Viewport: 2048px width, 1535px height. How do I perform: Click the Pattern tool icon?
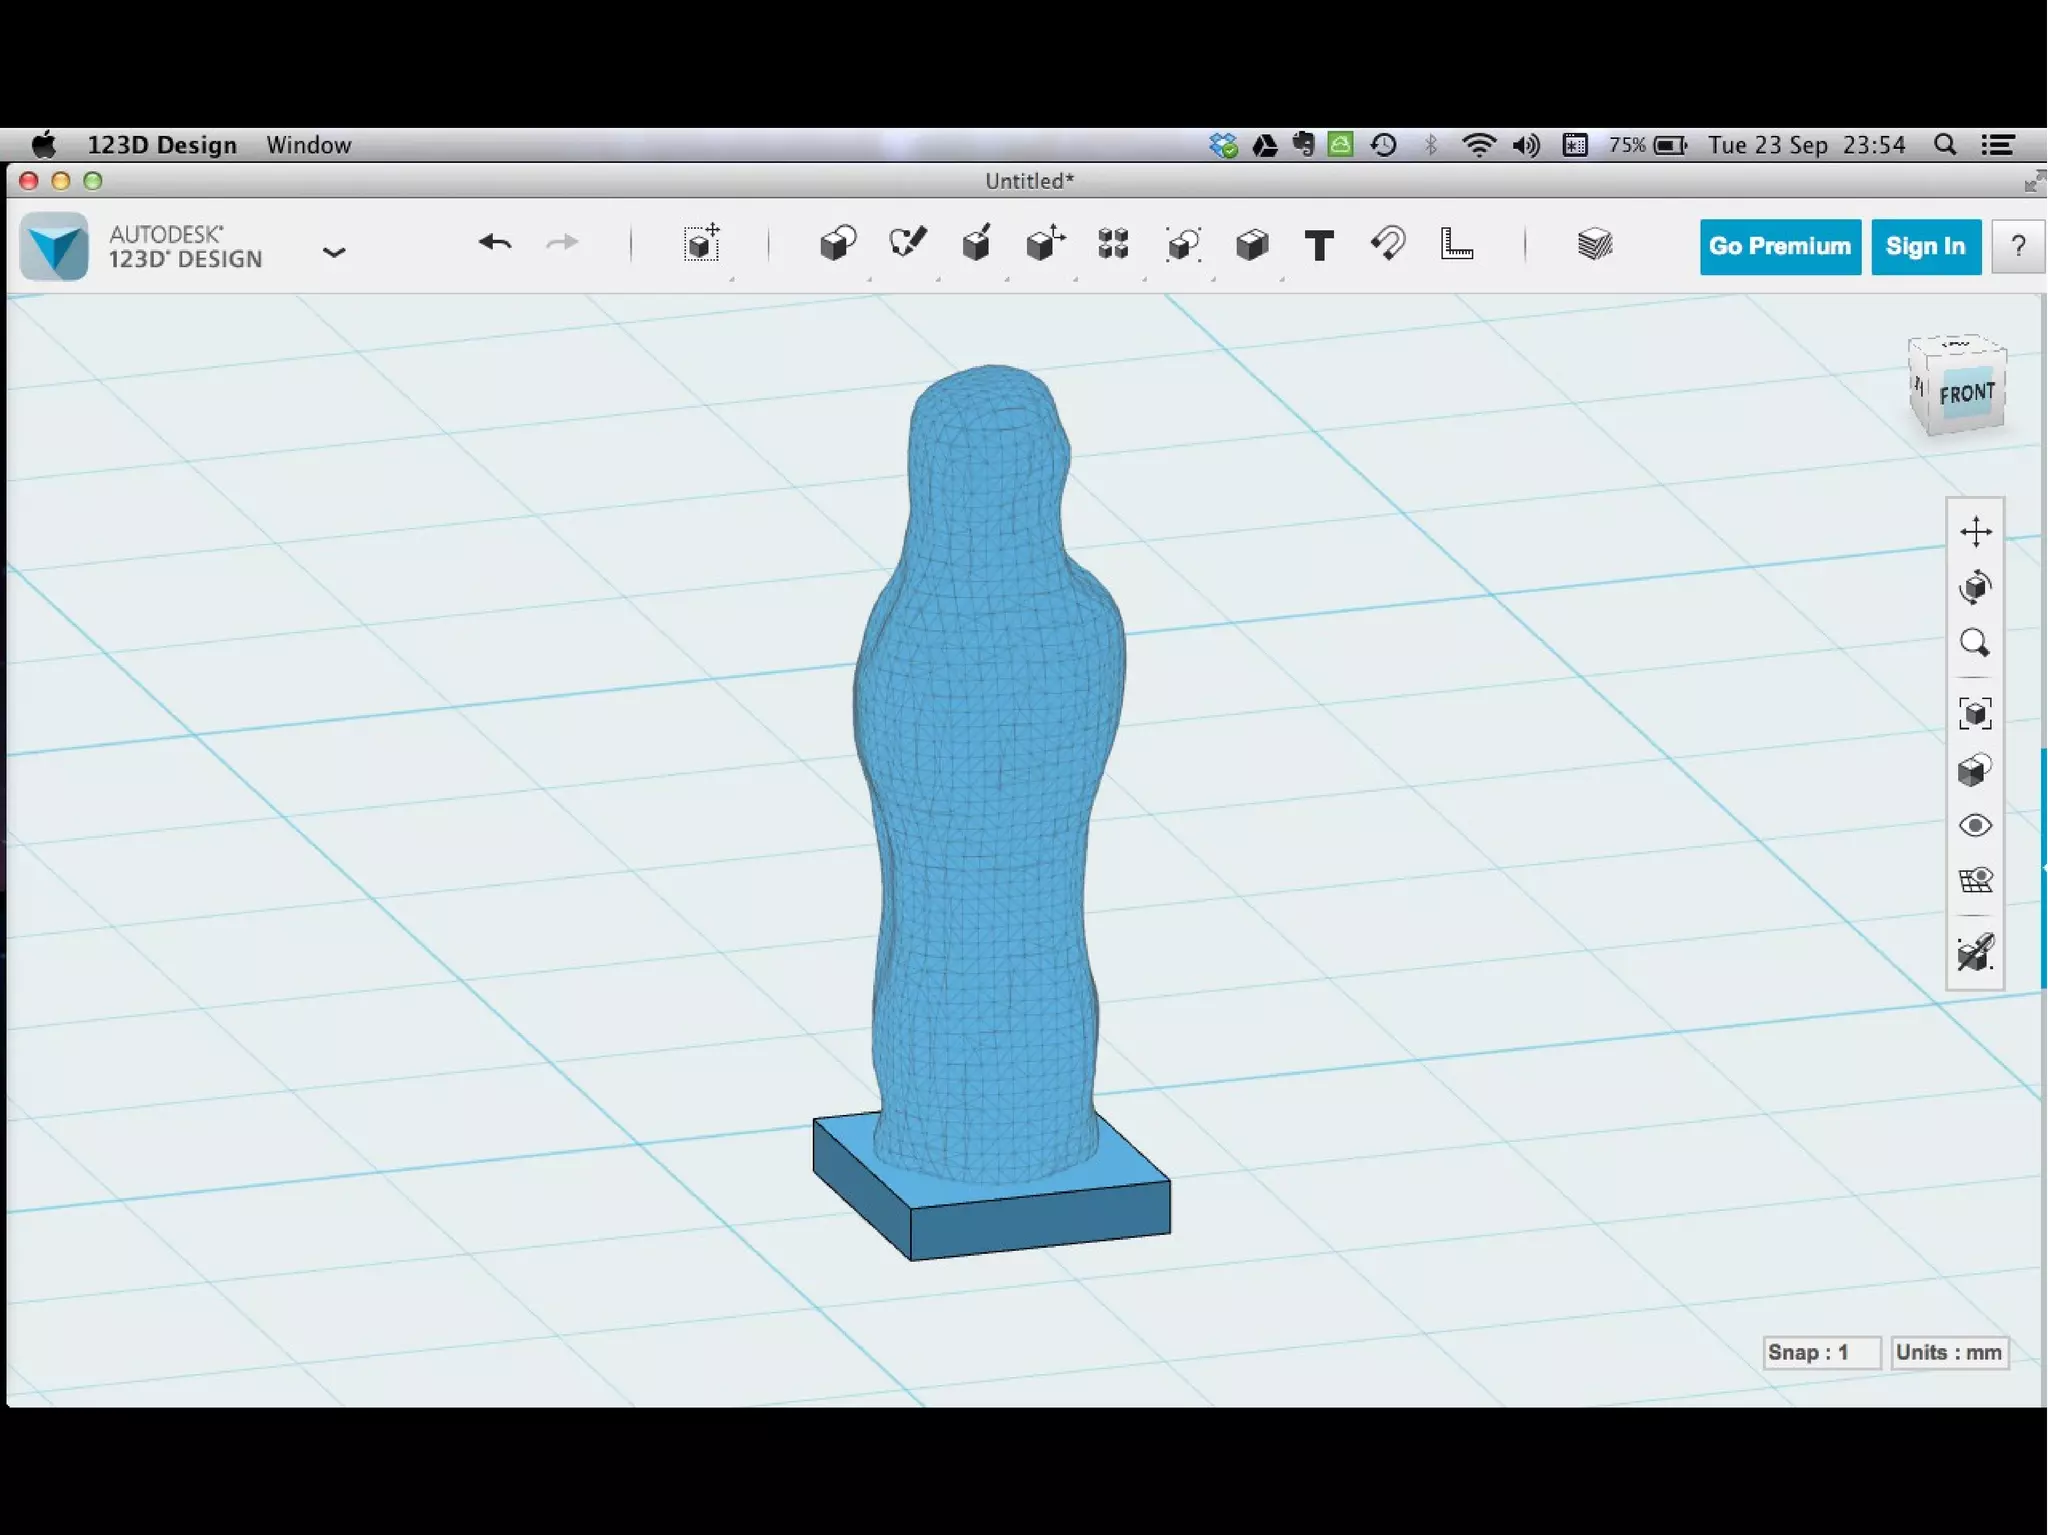tap(1113, 244)
